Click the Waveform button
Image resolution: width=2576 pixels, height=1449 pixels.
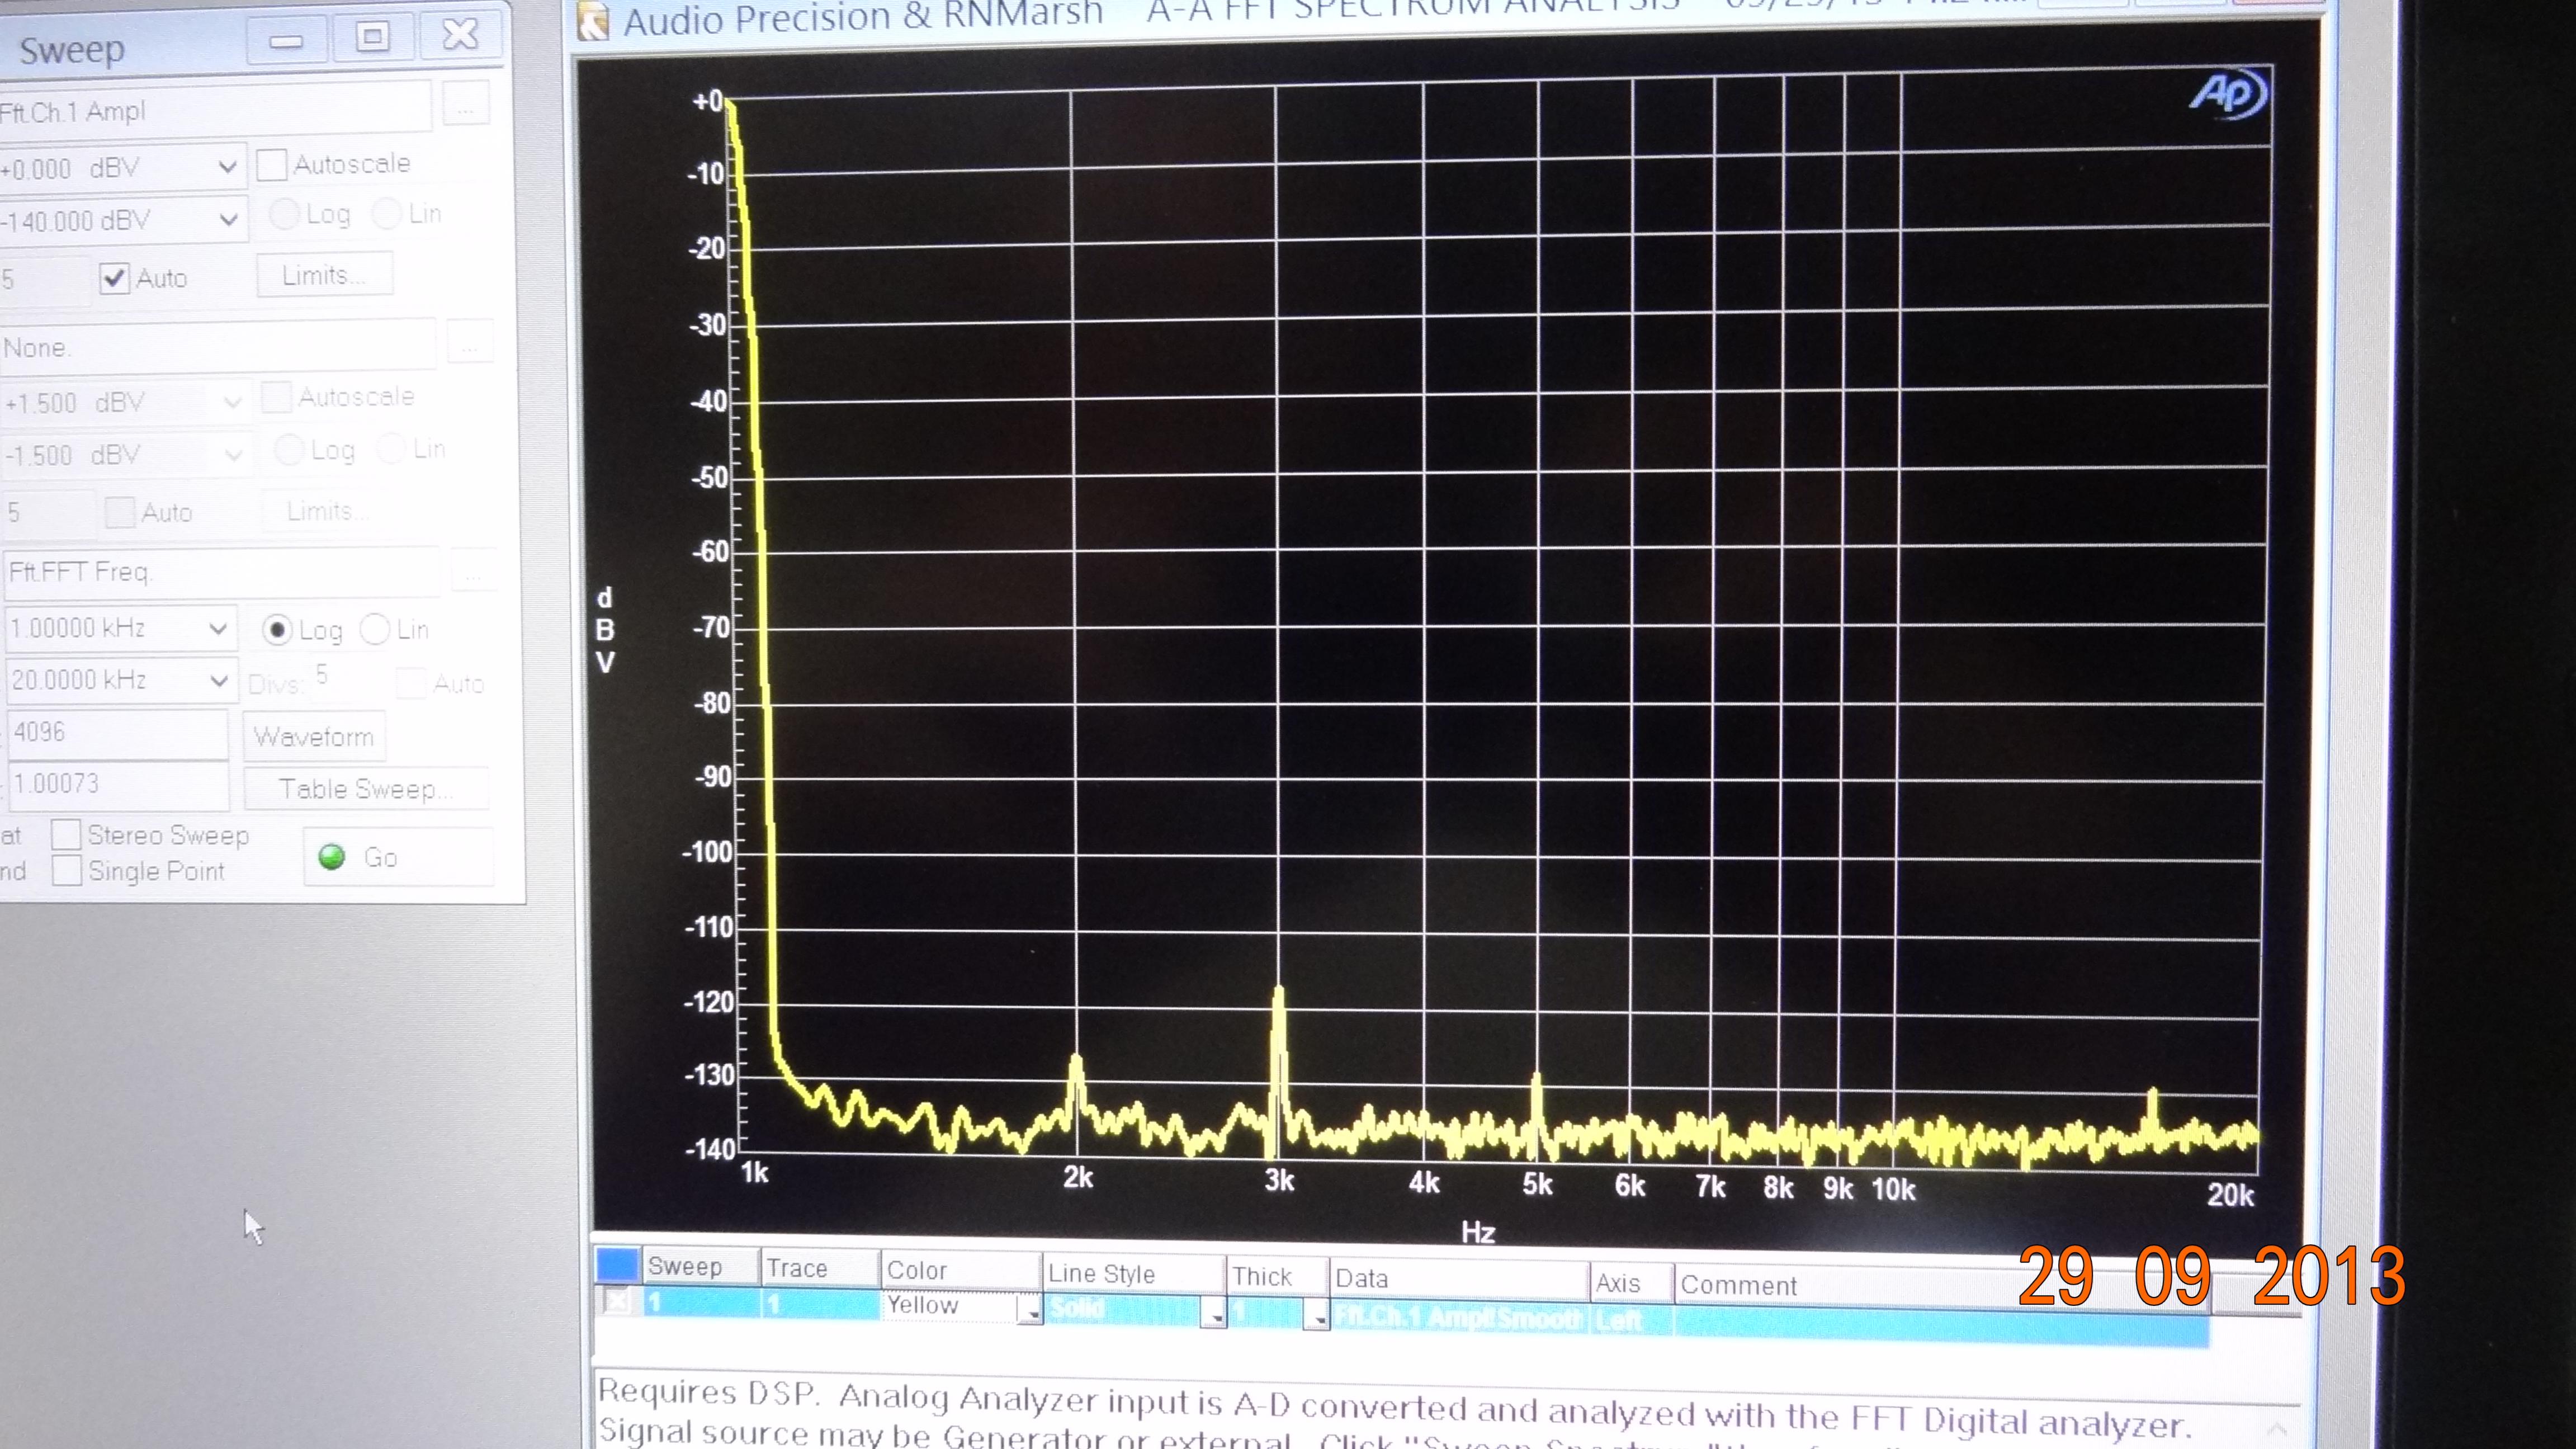point(314,736)
